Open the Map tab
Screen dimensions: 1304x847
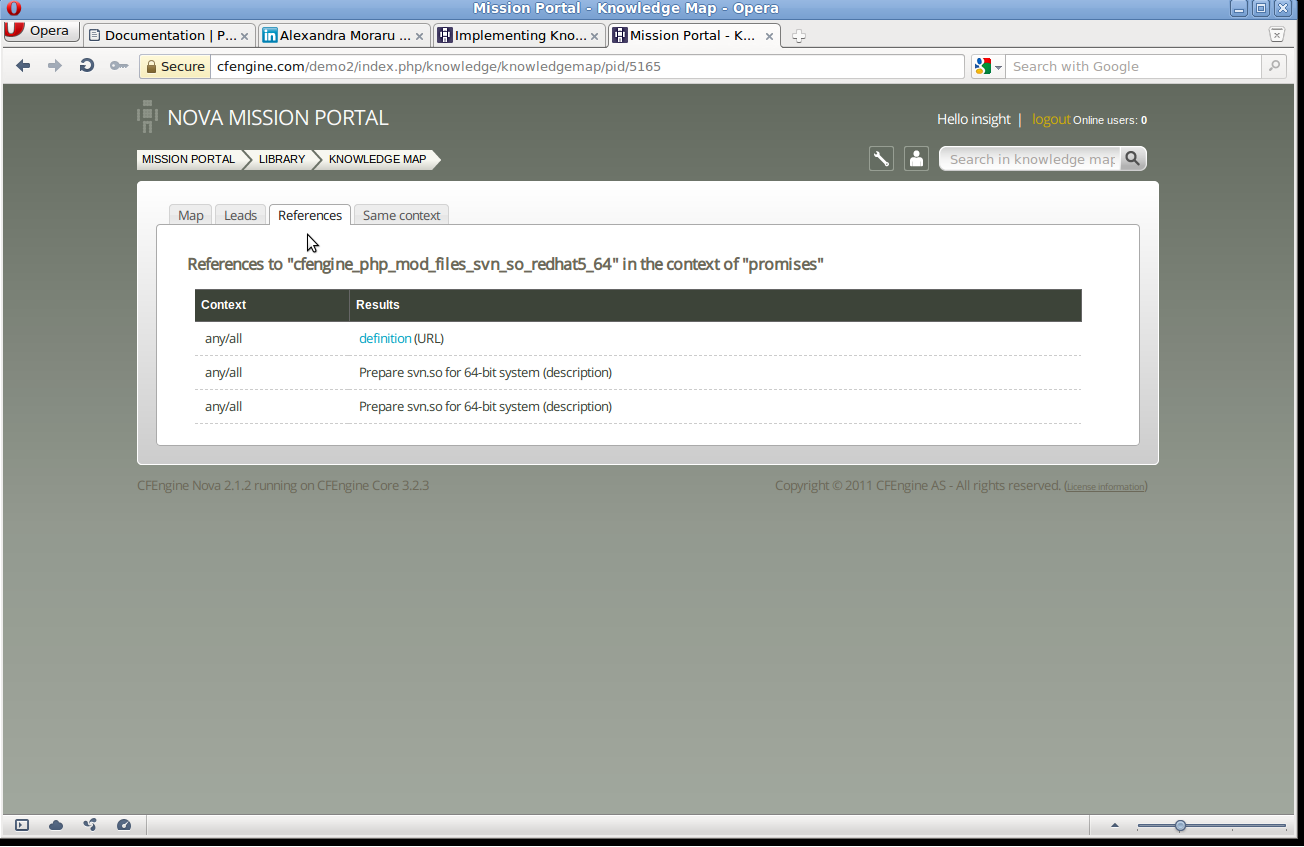[190, 215]
